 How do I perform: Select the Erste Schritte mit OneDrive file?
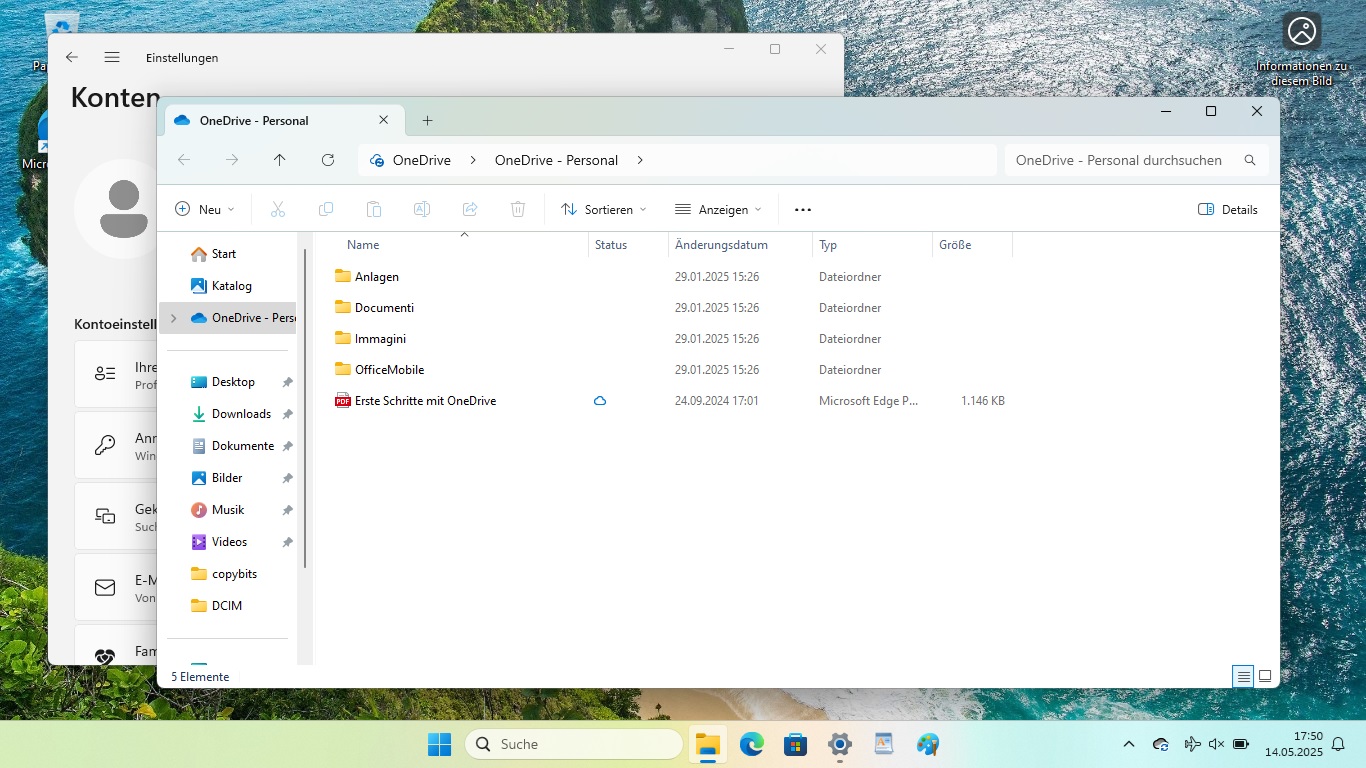click(425, 401)
